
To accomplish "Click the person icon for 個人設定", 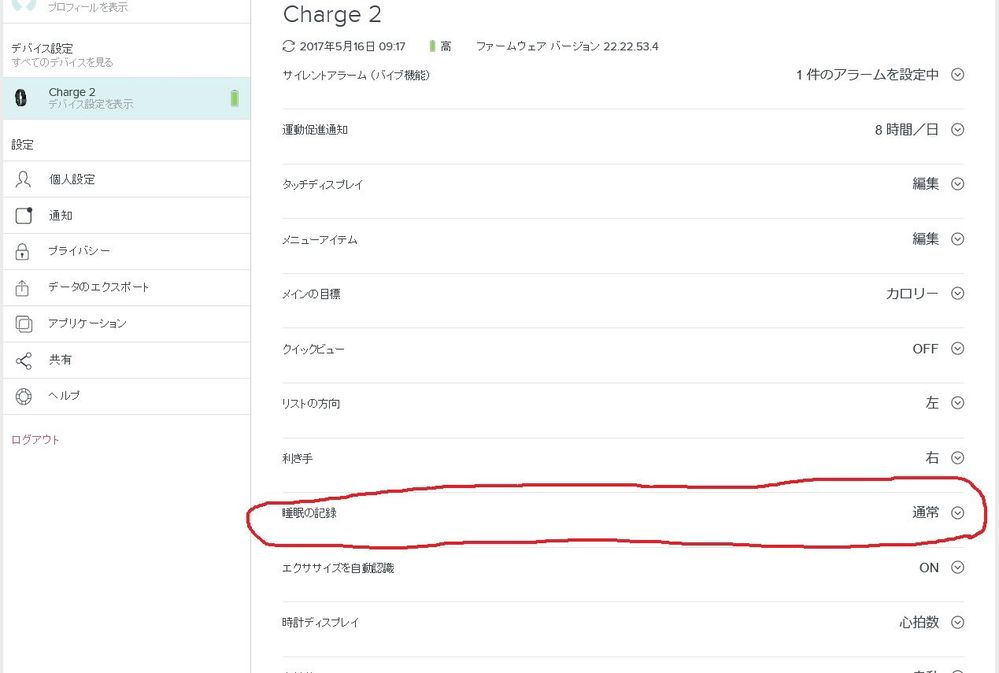I will click(23, 179).
